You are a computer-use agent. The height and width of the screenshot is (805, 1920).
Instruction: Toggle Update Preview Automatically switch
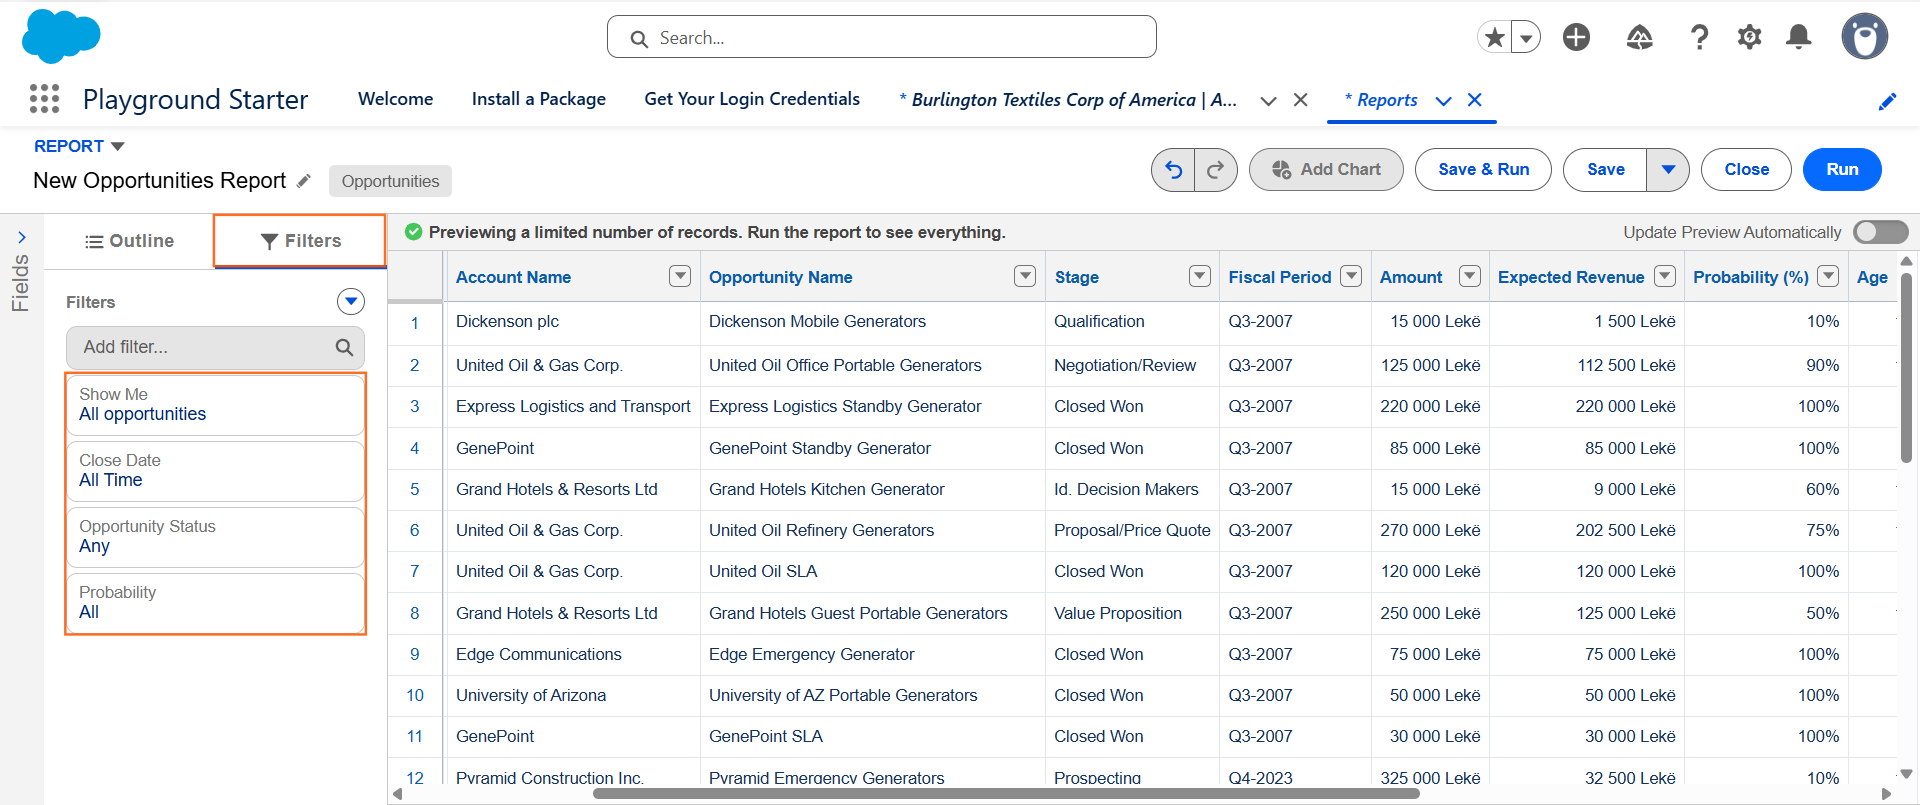click(x=1880, y=232)
